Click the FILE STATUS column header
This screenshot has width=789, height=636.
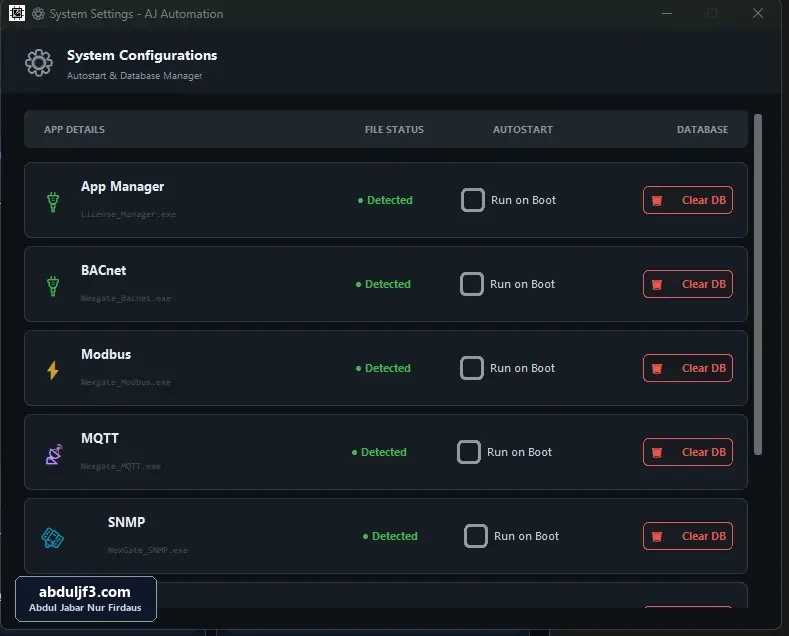tap(394, 129)
